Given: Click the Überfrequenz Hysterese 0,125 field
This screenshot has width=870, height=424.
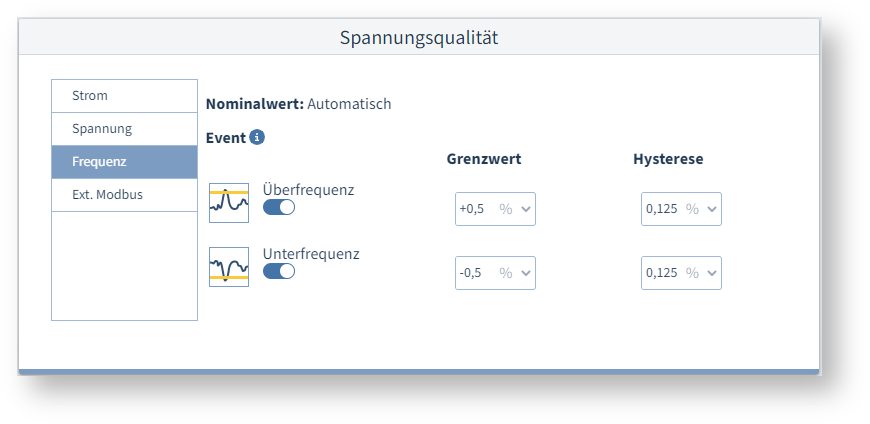Looking at the screenshot, I should 661,209.
